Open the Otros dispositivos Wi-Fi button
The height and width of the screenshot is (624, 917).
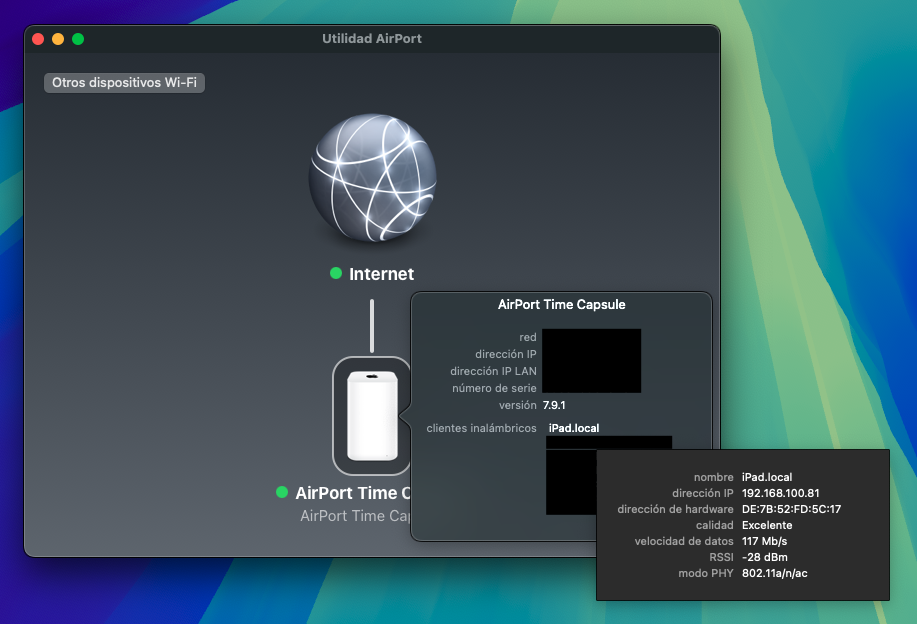pyautogui.click(x=124, y=82)
